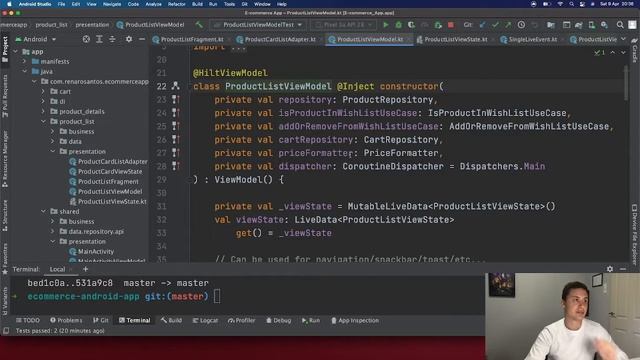Screen dimensions: 640x360
Task: Open the Problems tool window
Action: click(66, 320)
